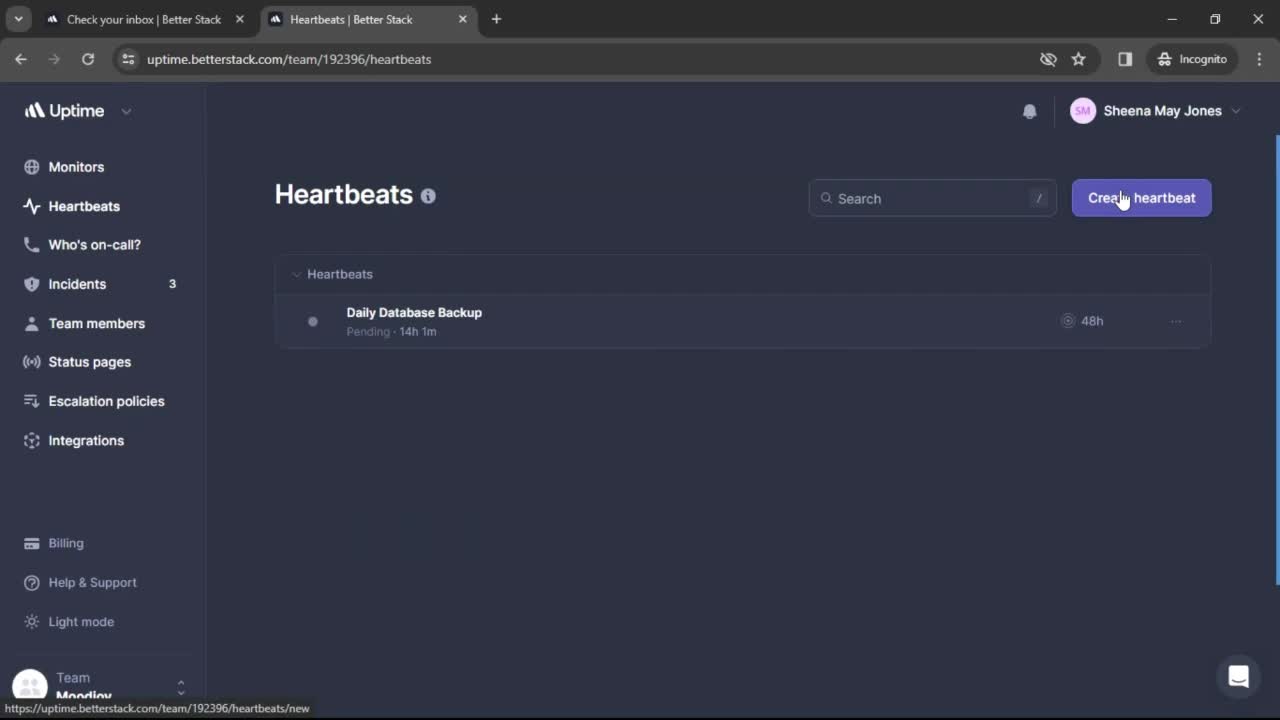1280x720 pixels.
Task: Click the search magnifier icon
Action: pyautogui.click(x=826, y=198)
